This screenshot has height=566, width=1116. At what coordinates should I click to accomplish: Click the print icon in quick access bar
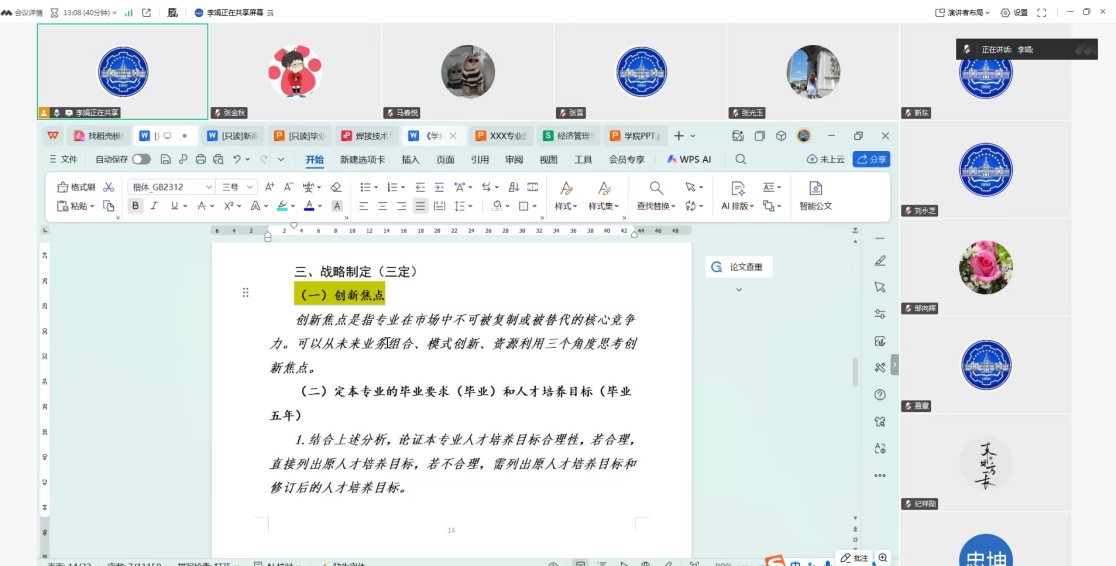[200, 159]
